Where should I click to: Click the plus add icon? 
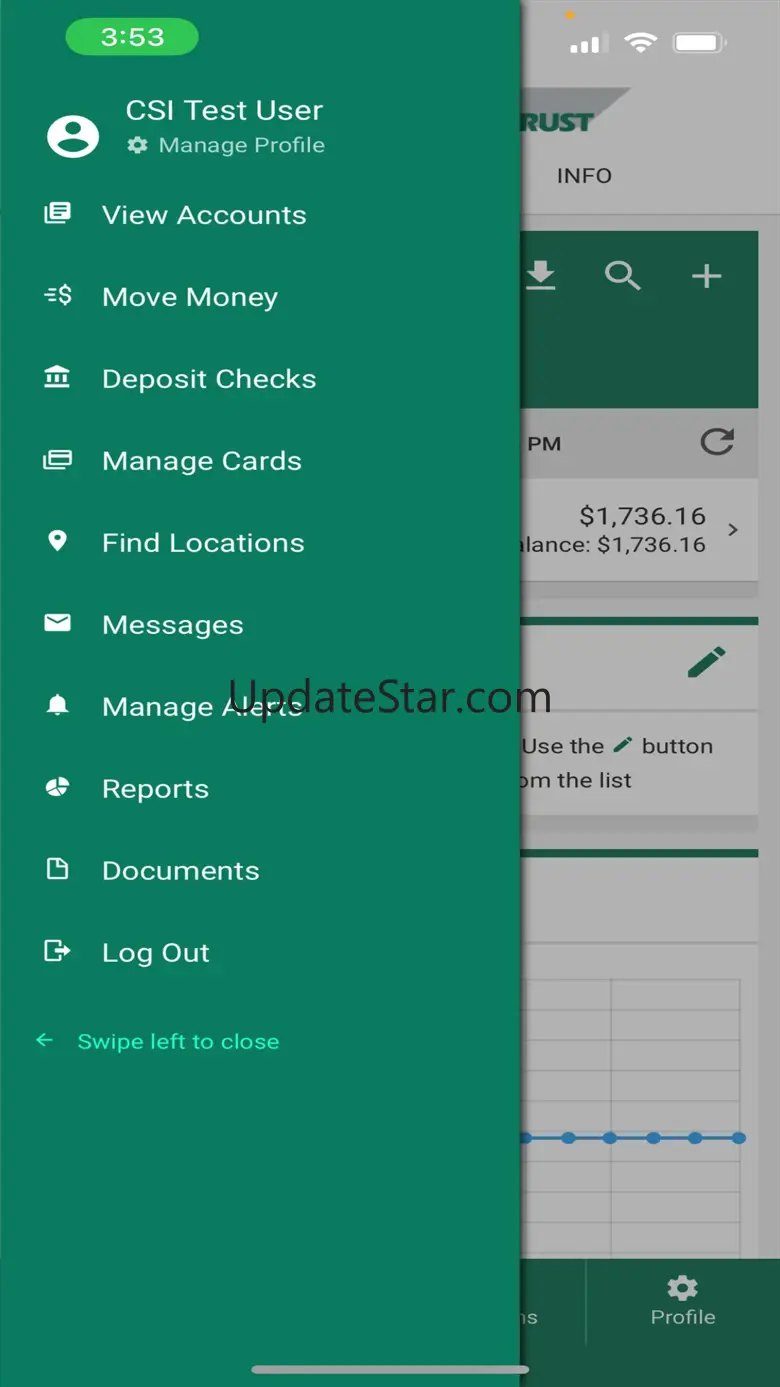(x=707, y=275)
